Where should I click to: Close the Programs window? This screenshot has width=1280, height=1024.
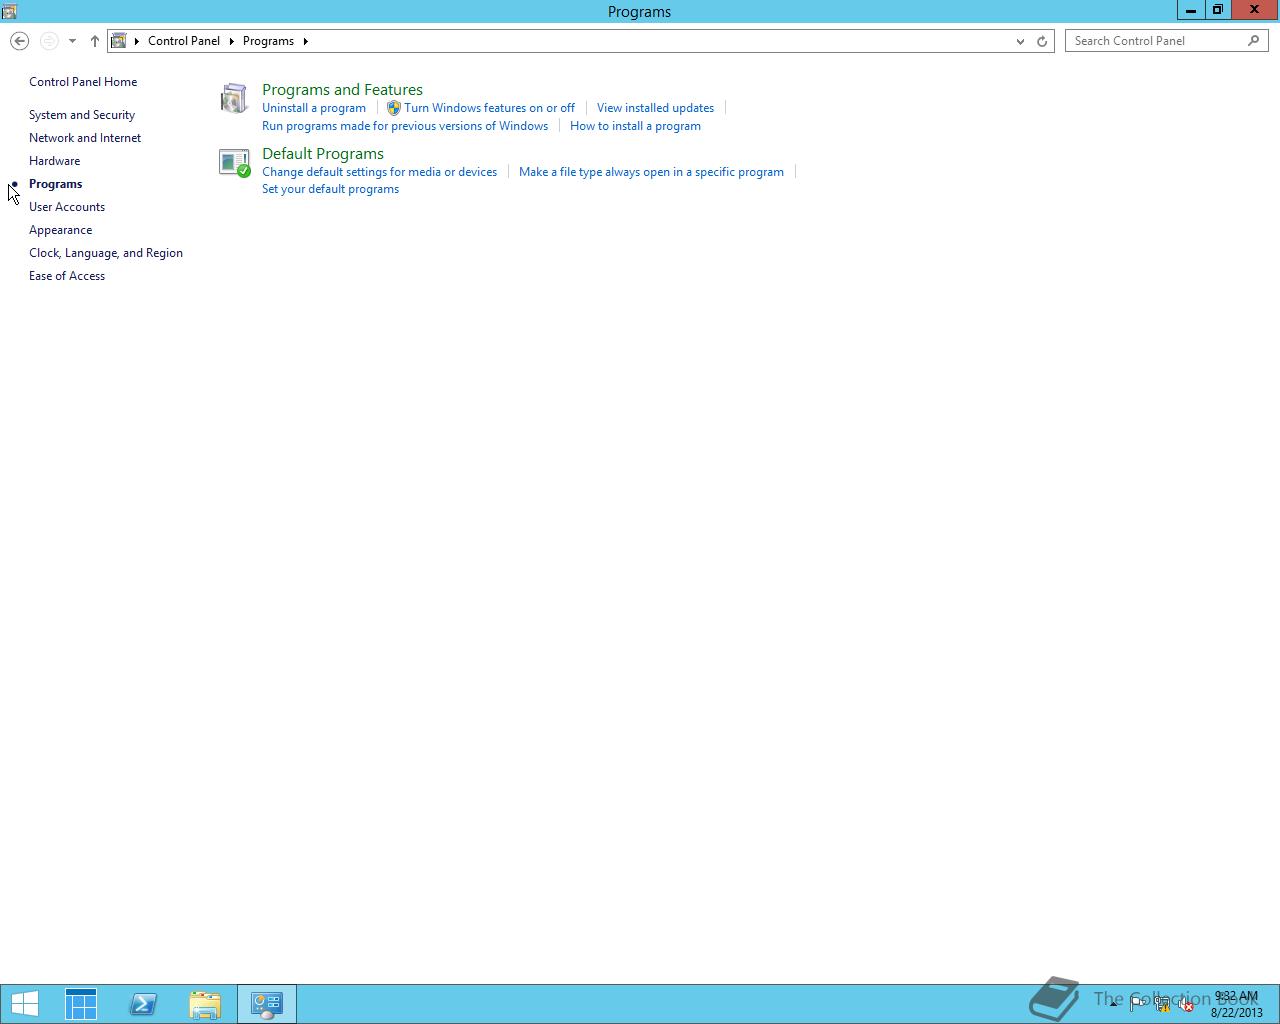coord(1254,10)
